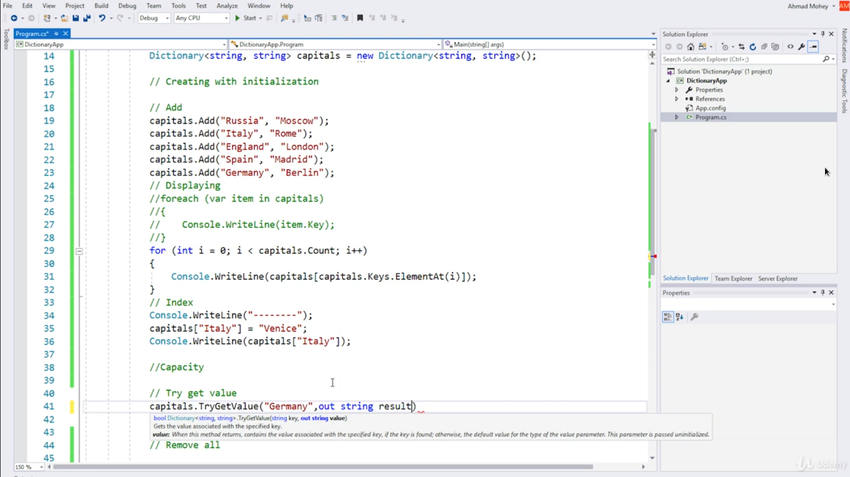850x477 pixels.
Task: Select App.config in Solution Explorer
Action: 710,108
